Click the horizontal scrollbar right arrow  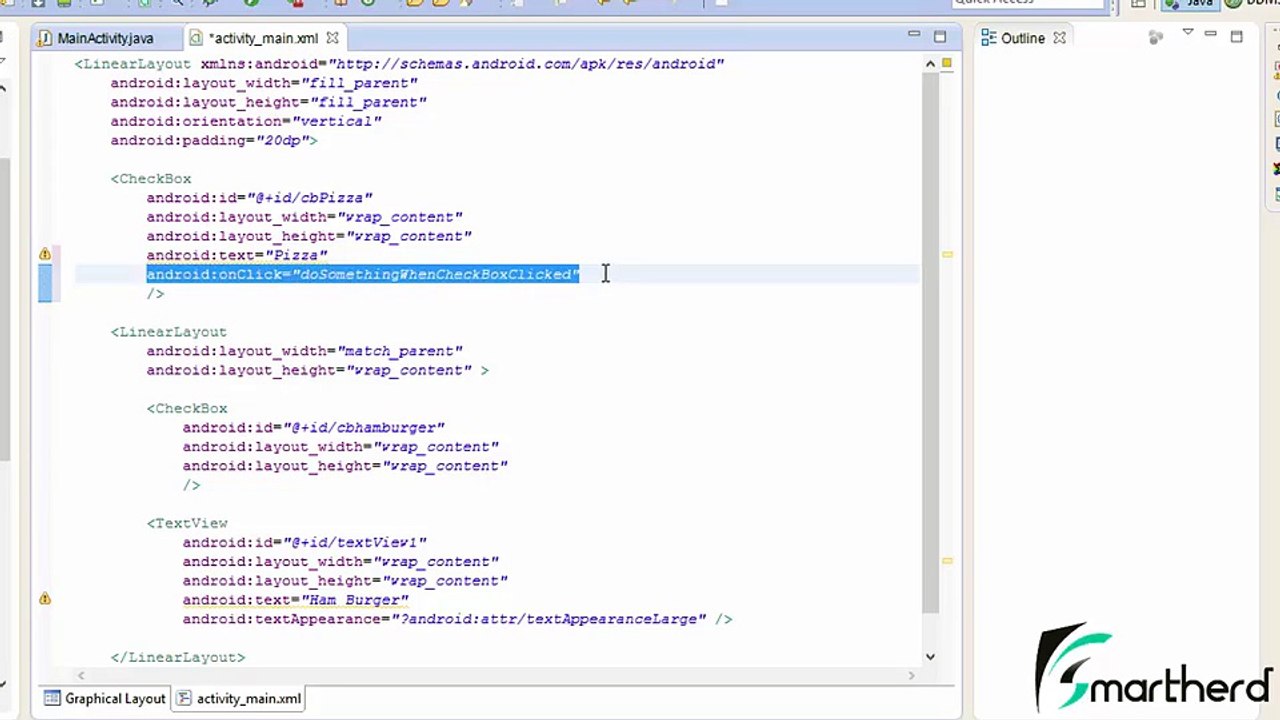pyautogui.click(x=911, y=676)
